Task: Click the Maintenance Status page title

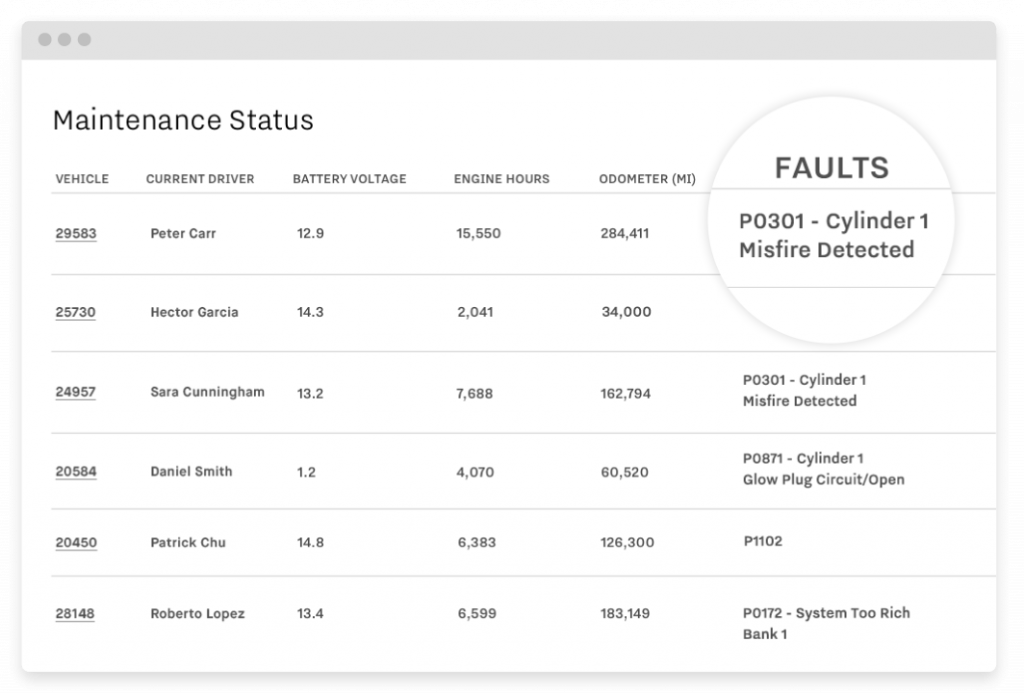Action: 183,120
